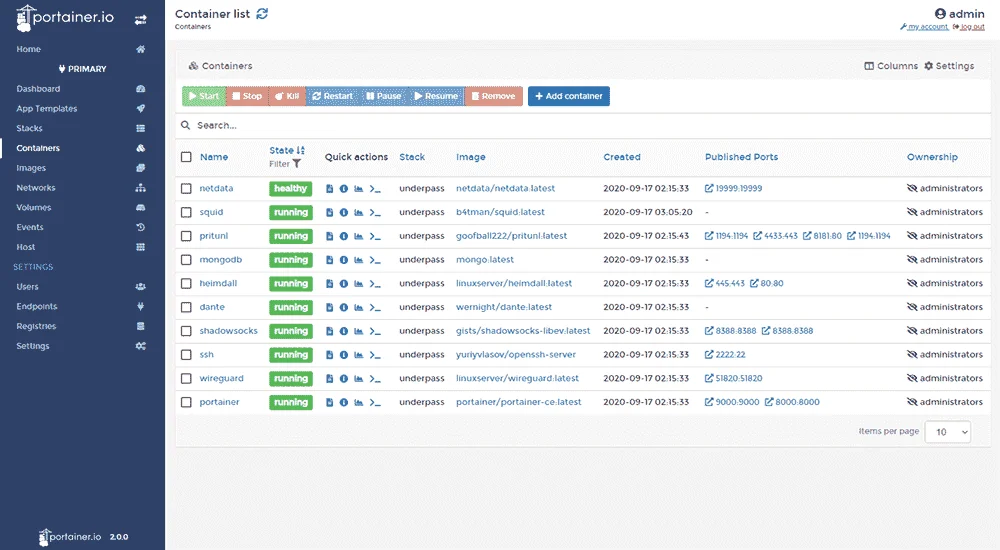Inspect the dante container info icon
The height and width of the screenshot is (550, 1000).
[x=344, y=308]
